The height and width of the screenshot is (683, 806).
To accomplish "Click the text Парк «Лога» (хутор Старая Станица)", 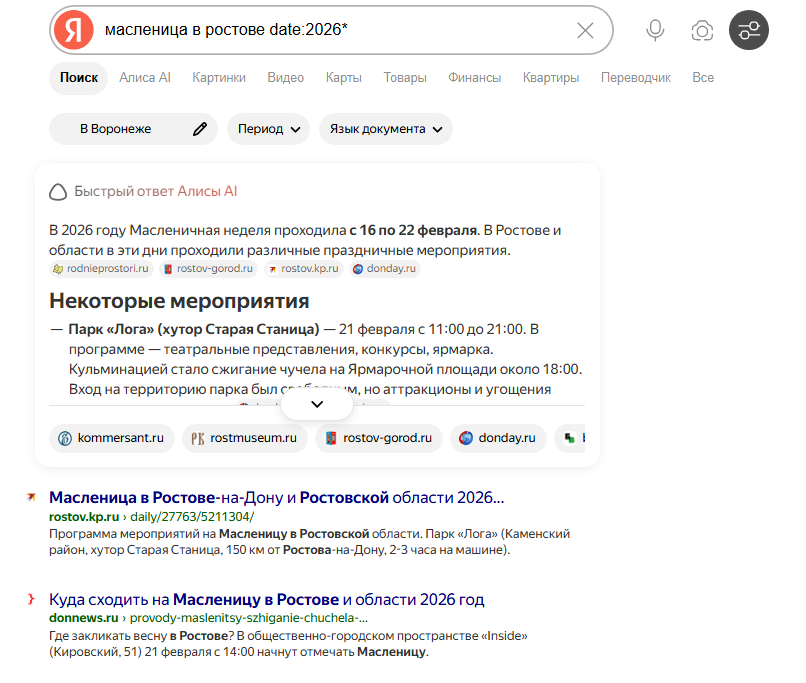I will coord(194,329).
